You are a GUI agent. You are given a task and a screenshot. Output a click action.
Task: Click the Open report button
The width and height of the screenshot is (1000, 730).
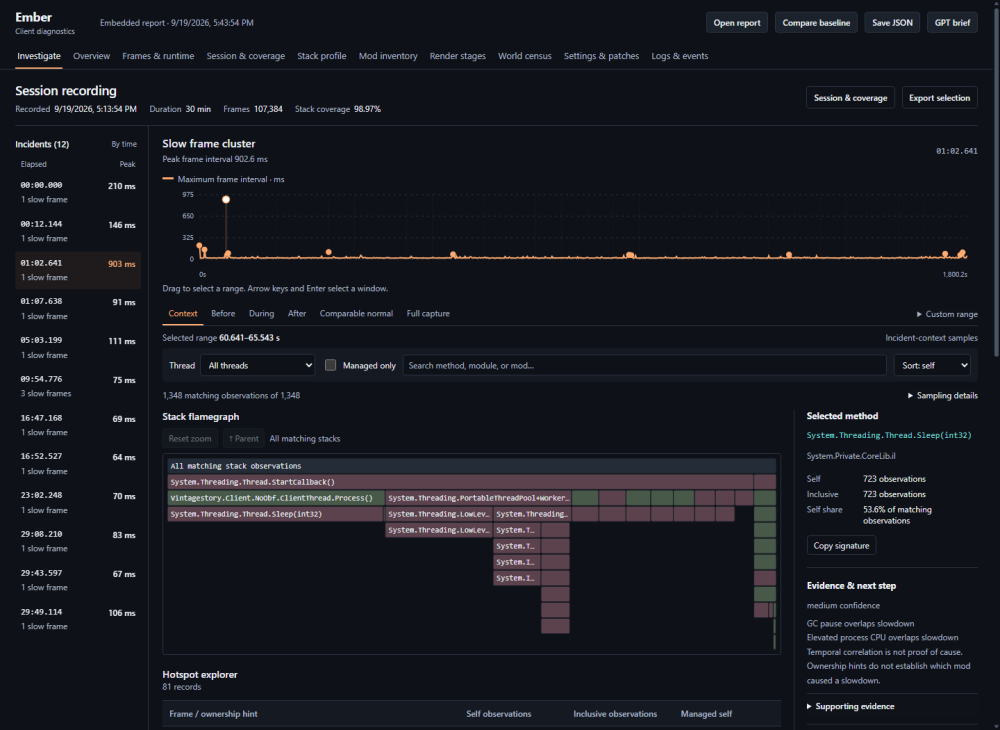pyautogui.click(x=737, y=23)
